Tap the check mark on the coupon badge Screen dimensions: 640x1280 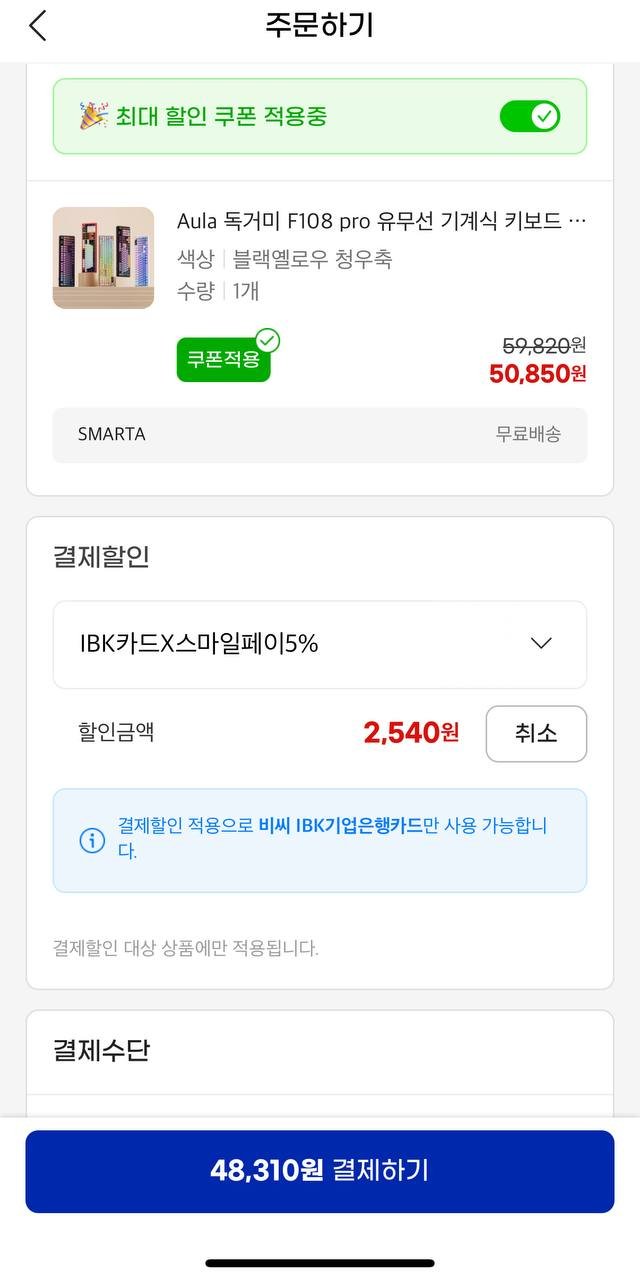pyautogui.click(x=267, y=341)
